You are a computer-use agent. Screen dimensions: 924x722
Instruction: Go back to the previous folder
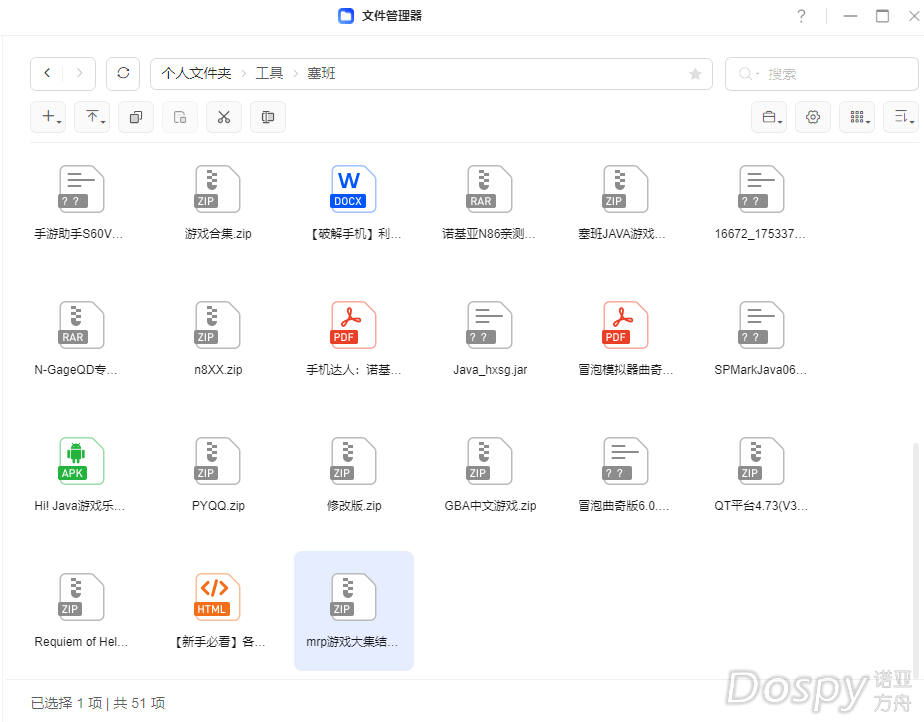click(47, 74)
